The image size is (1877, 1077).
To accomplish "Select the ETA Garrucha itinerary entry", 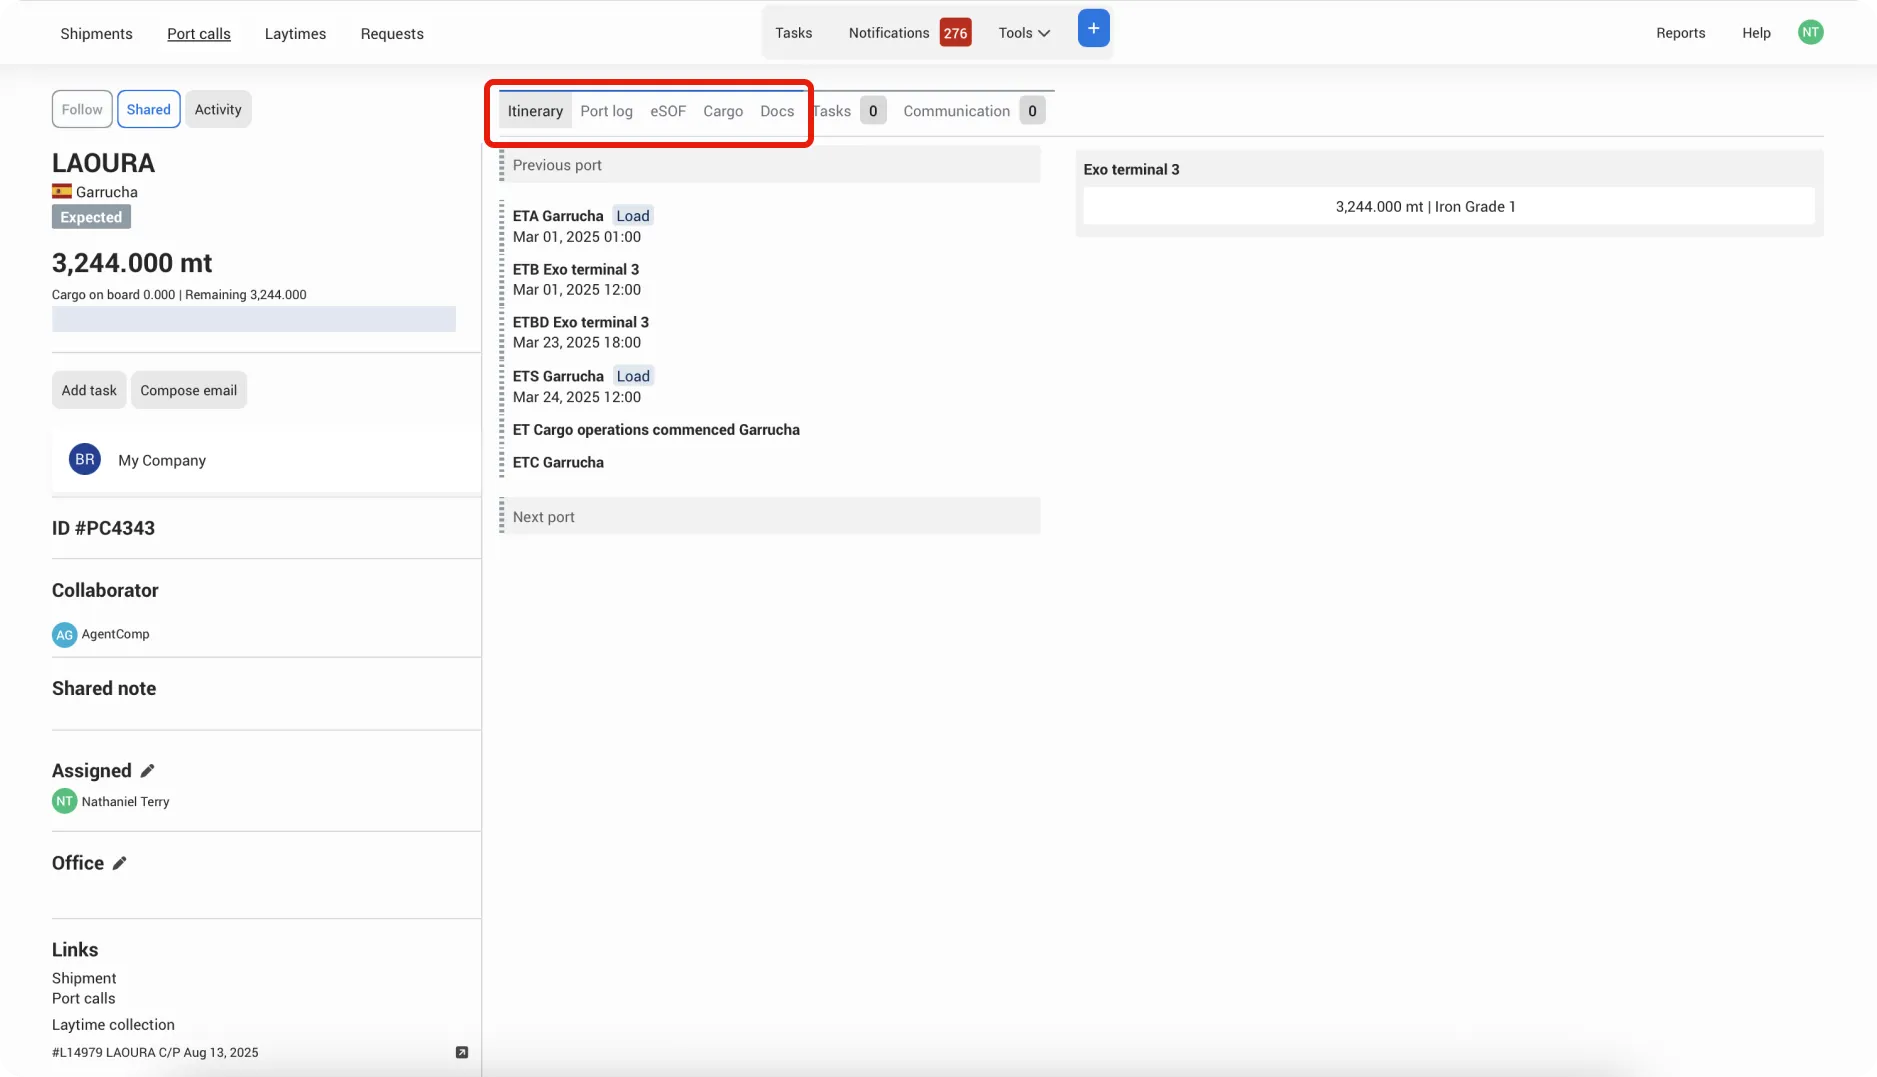I will pyautogui.click(x=583, y=226).
